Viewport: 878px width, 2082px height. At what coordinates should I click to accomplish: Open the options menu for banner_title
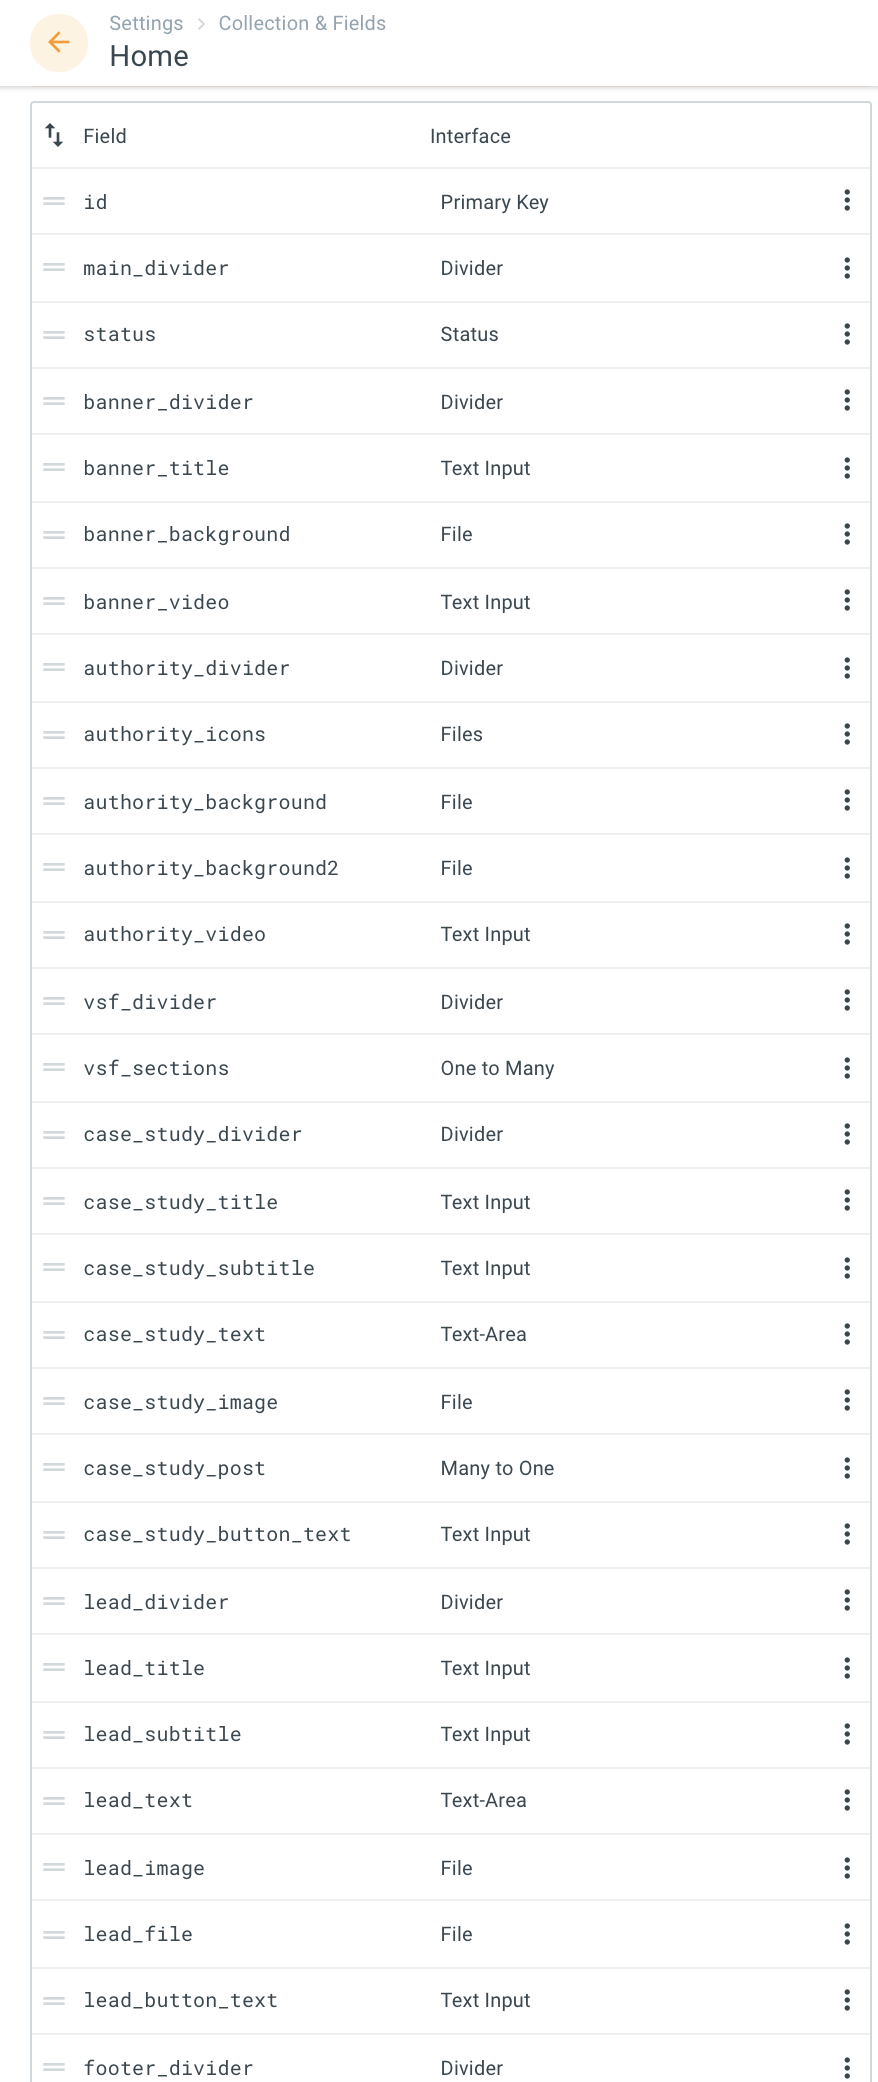click(x=846, y=467)
